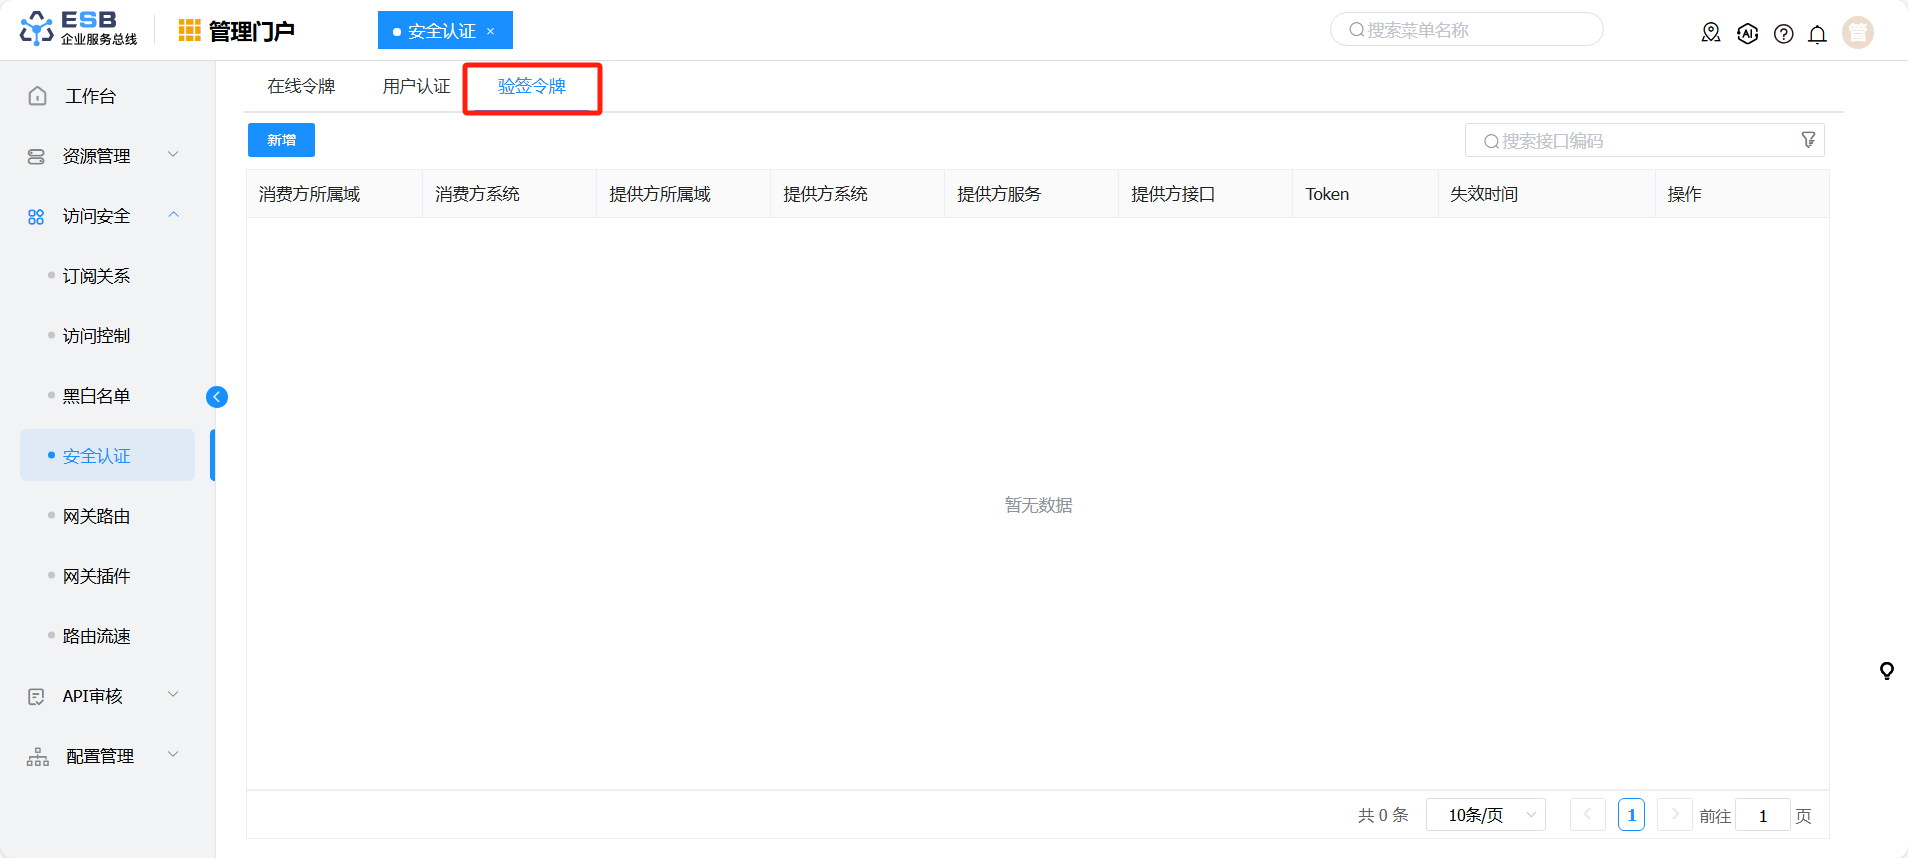Click the AI assistant icon in header

pyautogui.click(x=1747, y=34)
